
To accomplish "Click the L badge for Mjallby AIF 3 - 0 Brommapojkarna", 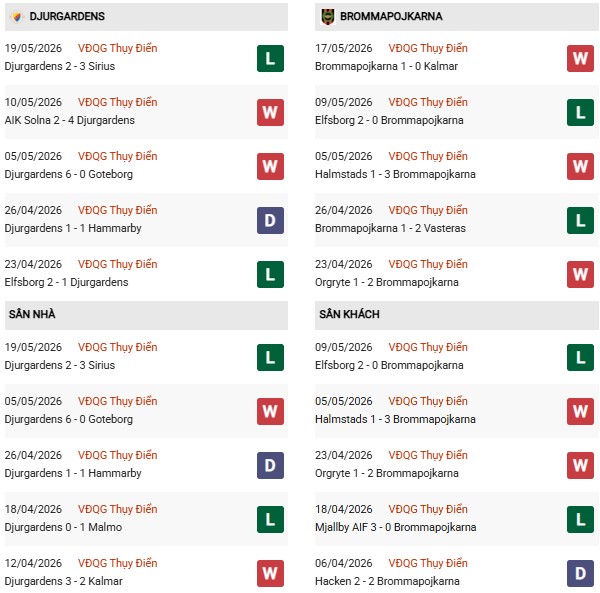I will point(580,520).
